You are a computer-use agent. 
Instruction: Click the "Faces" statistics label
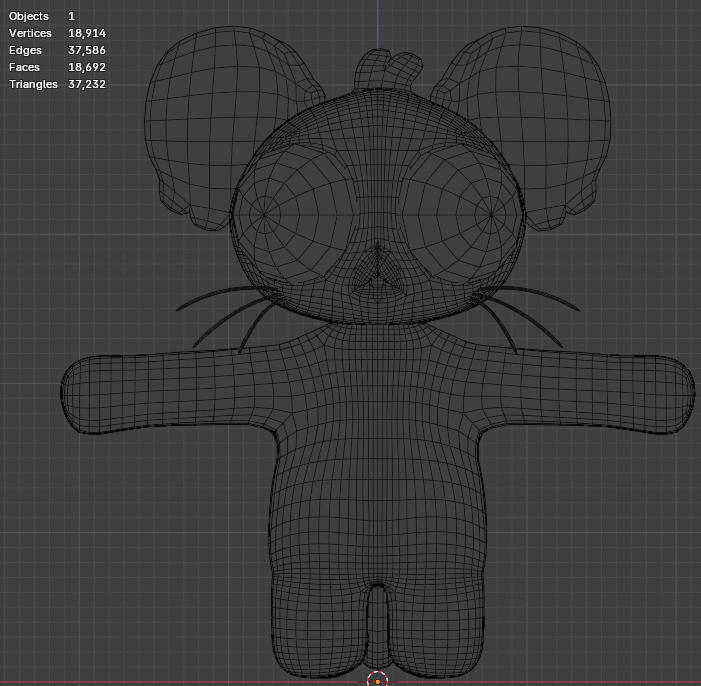(24, 67)
